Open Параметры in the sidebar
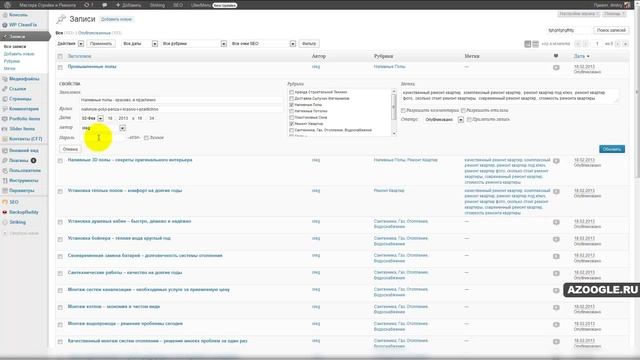640x360 pixels. pyautogui.click(x=22, y=191)
